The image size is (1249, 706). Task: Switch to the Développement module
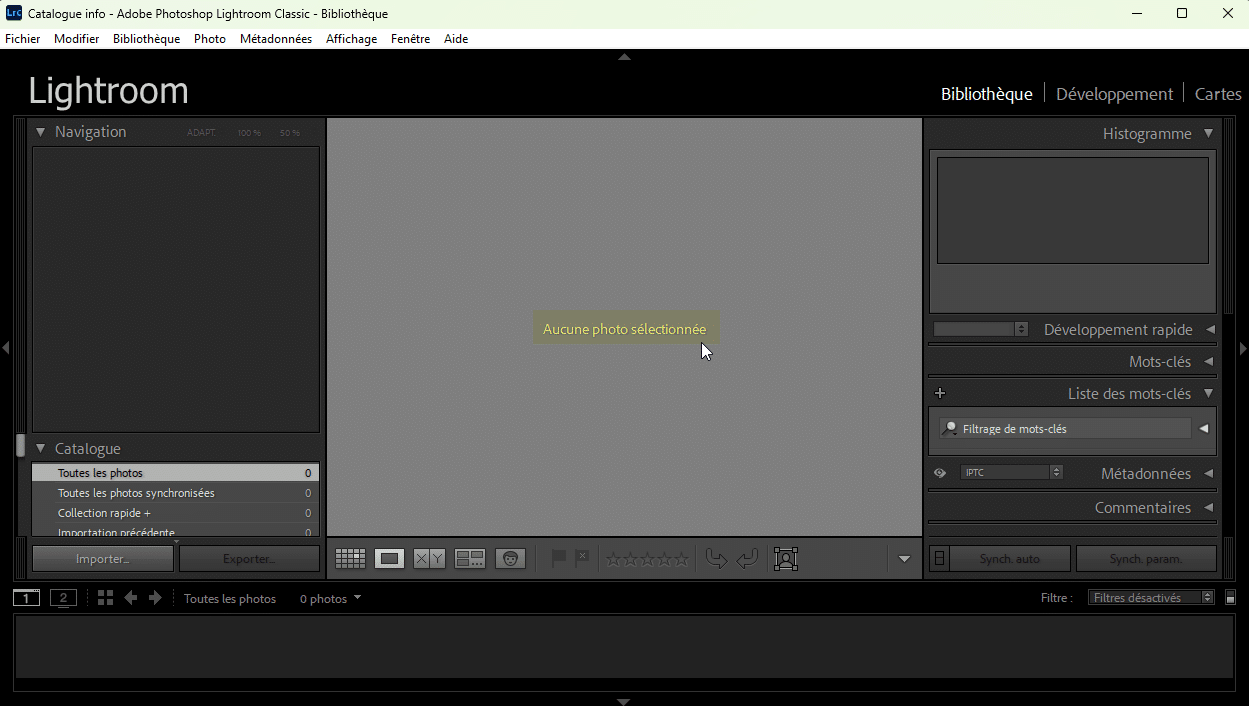[1114, 93]
